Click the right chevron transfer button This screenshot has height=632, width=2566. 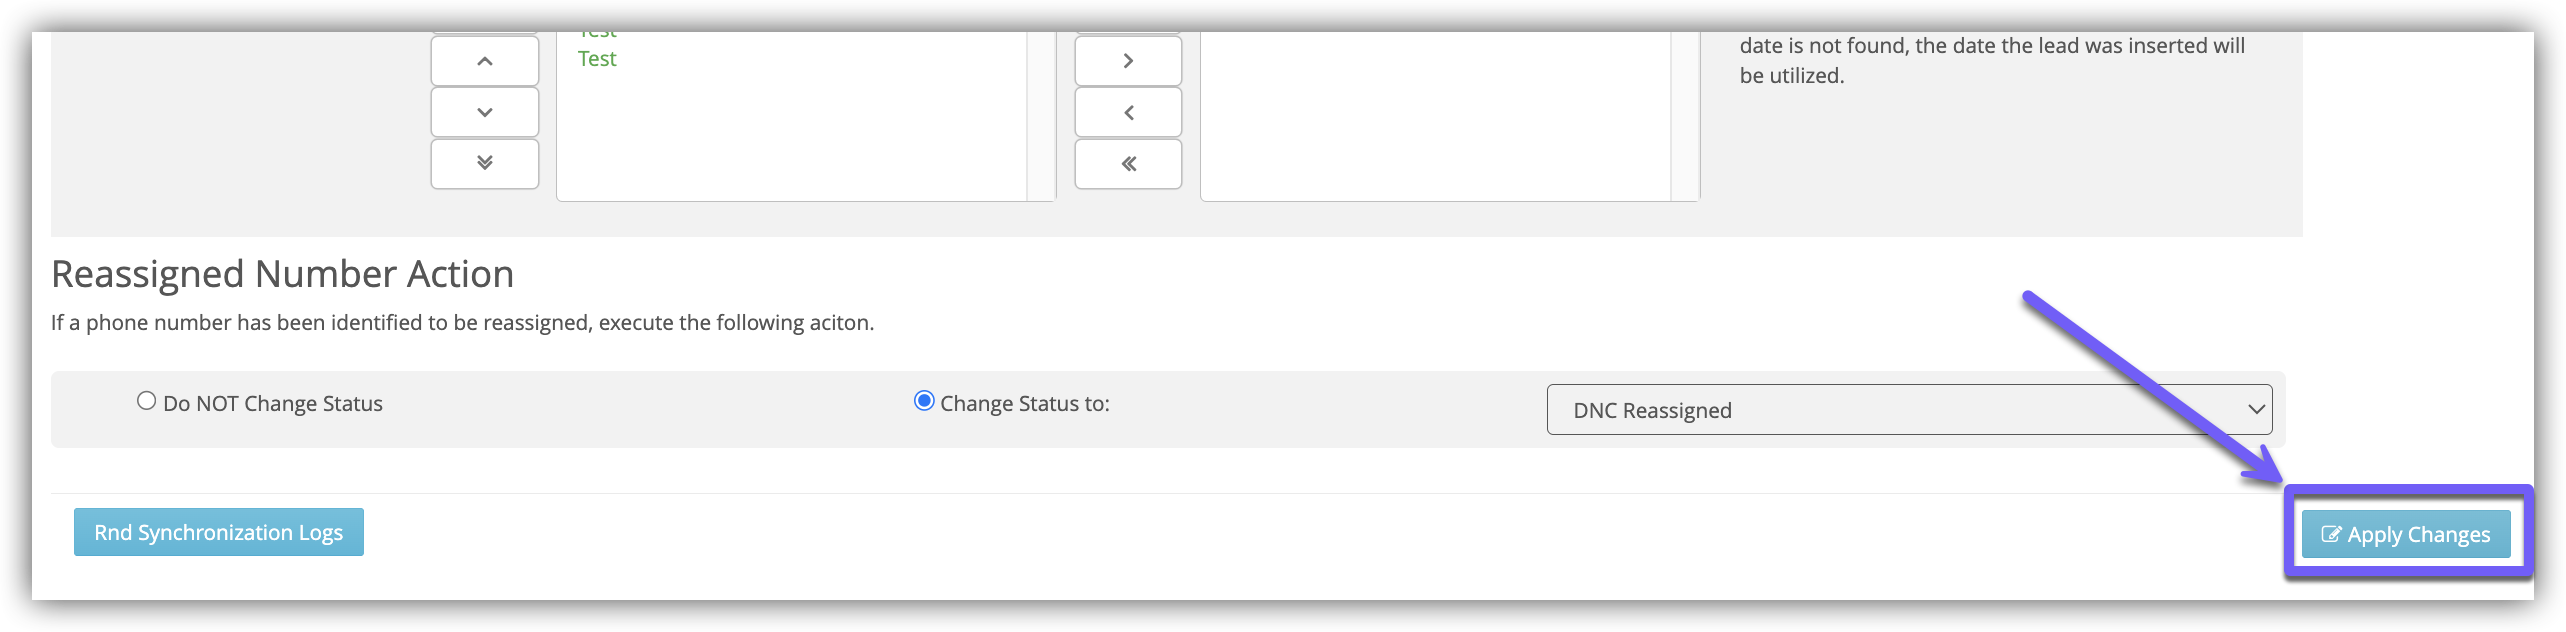(1128, 61)
